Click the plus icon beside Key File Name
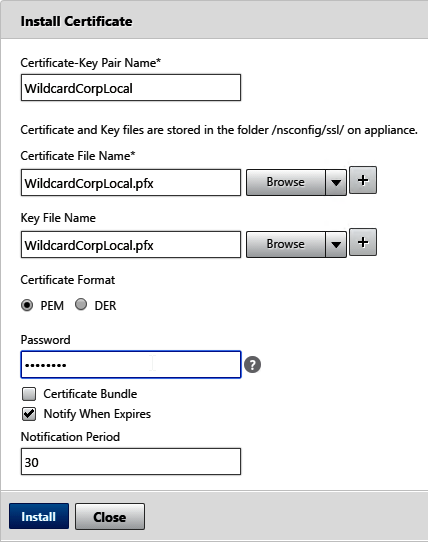 pos(363,242)
